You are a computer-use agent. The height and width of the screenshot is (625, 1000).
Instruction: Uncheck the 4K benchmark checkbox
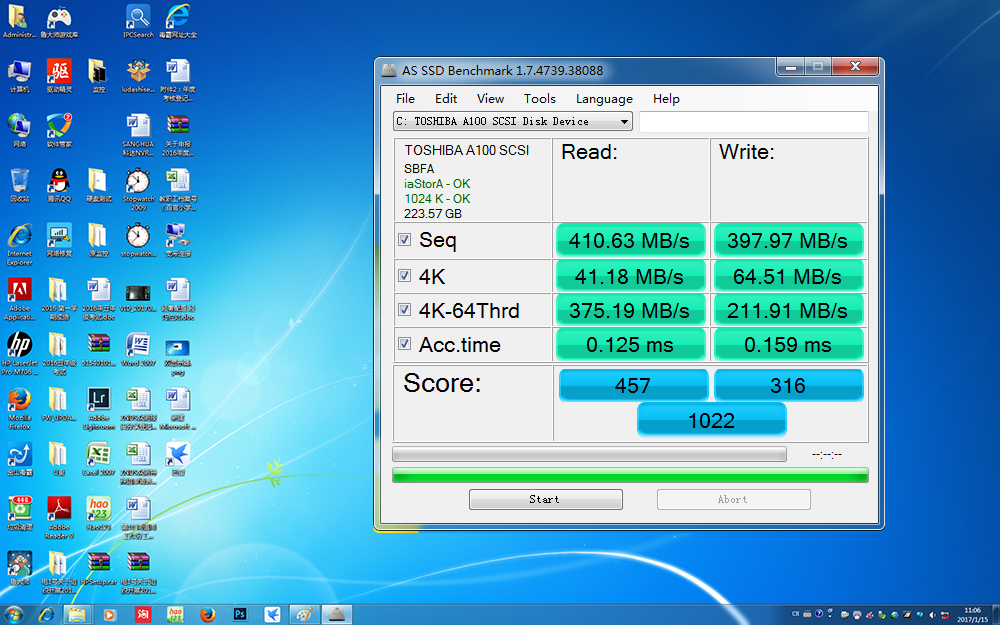coord(404,276)
